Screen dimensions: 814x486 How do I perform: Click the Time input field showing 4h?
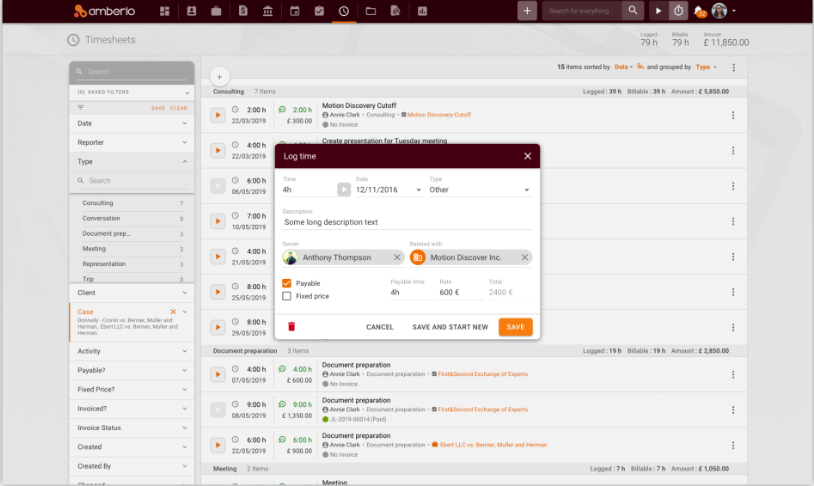pyautogui.click(x=309, y=190)
